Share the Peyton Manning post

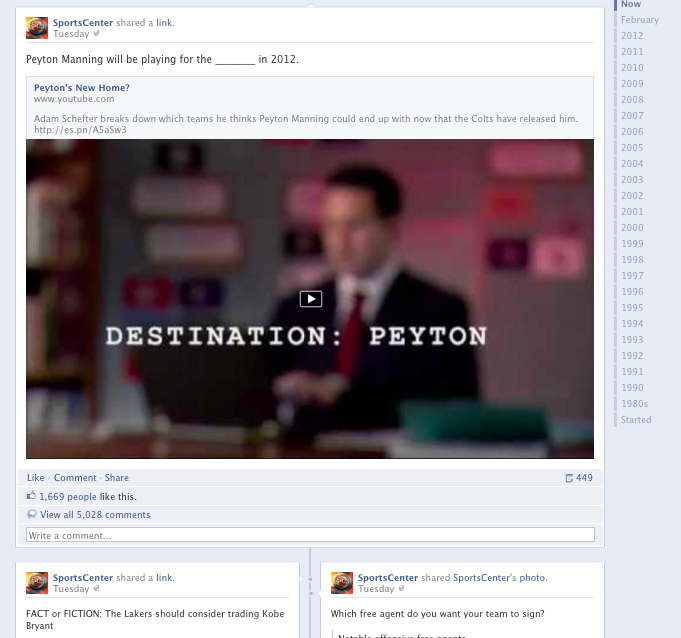click(x=116, y=478)
